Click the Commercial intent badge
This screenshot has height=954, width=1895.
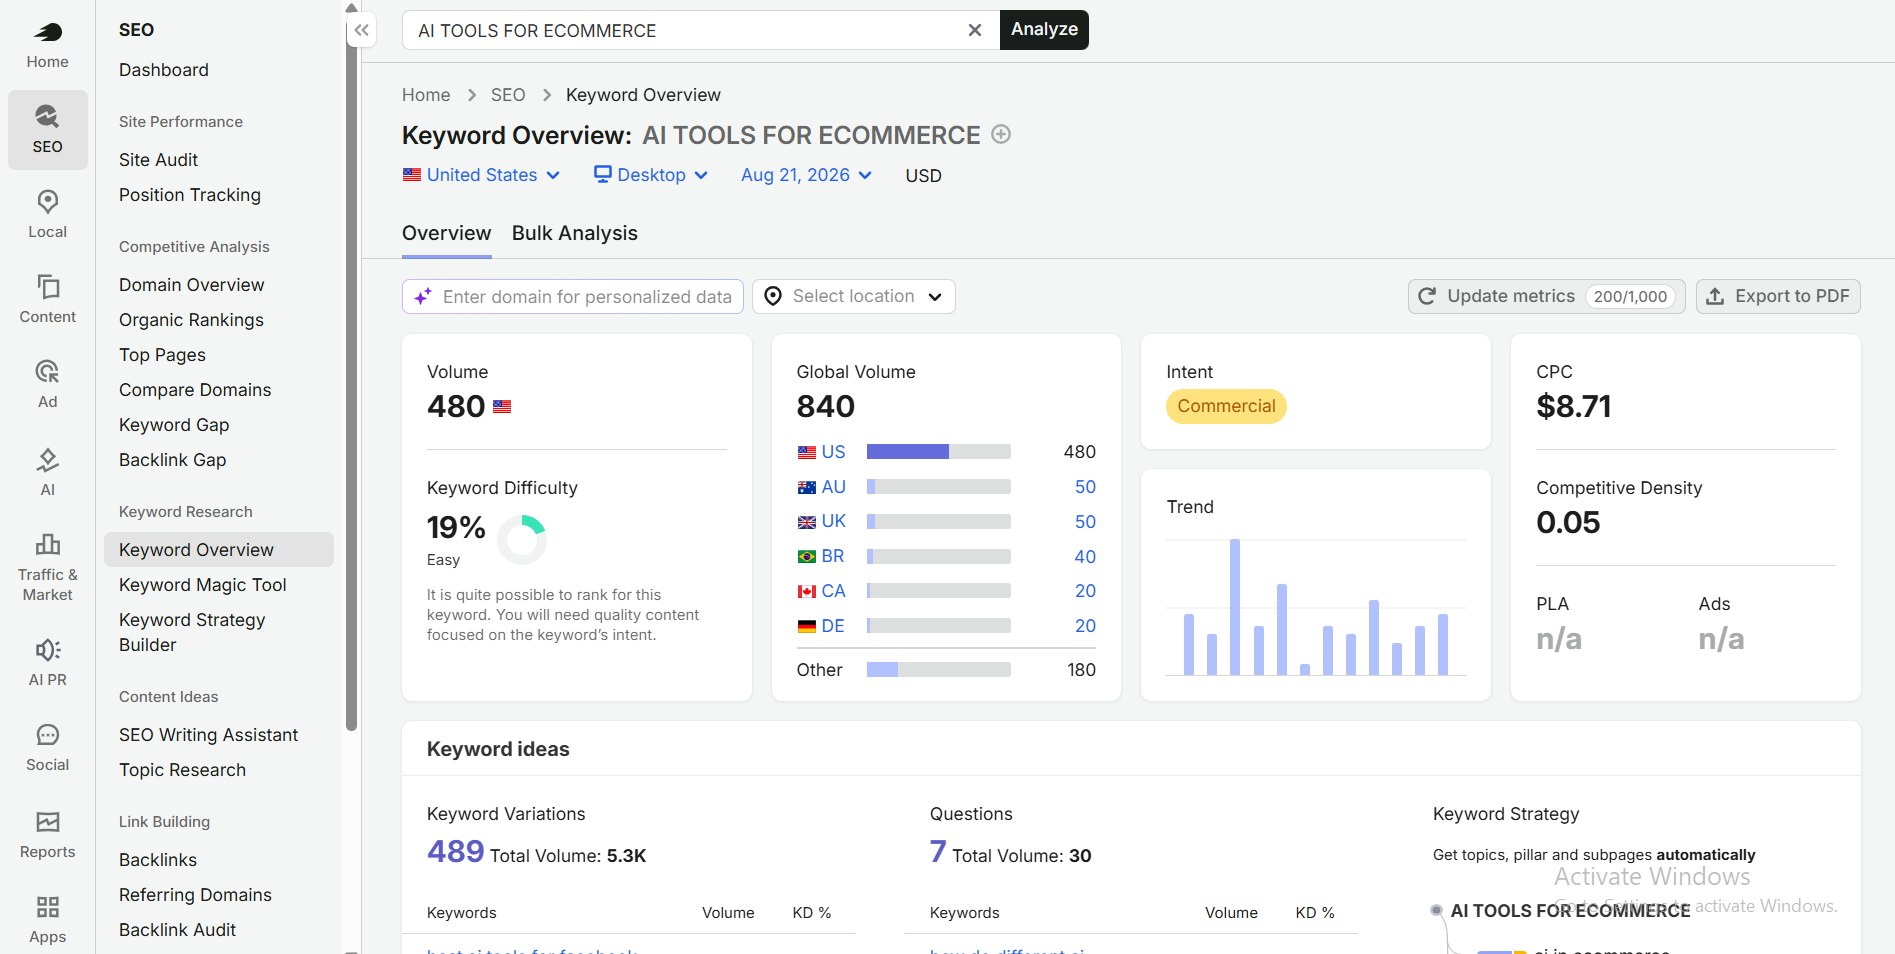pyautogui.click(x=1226, y=406)
